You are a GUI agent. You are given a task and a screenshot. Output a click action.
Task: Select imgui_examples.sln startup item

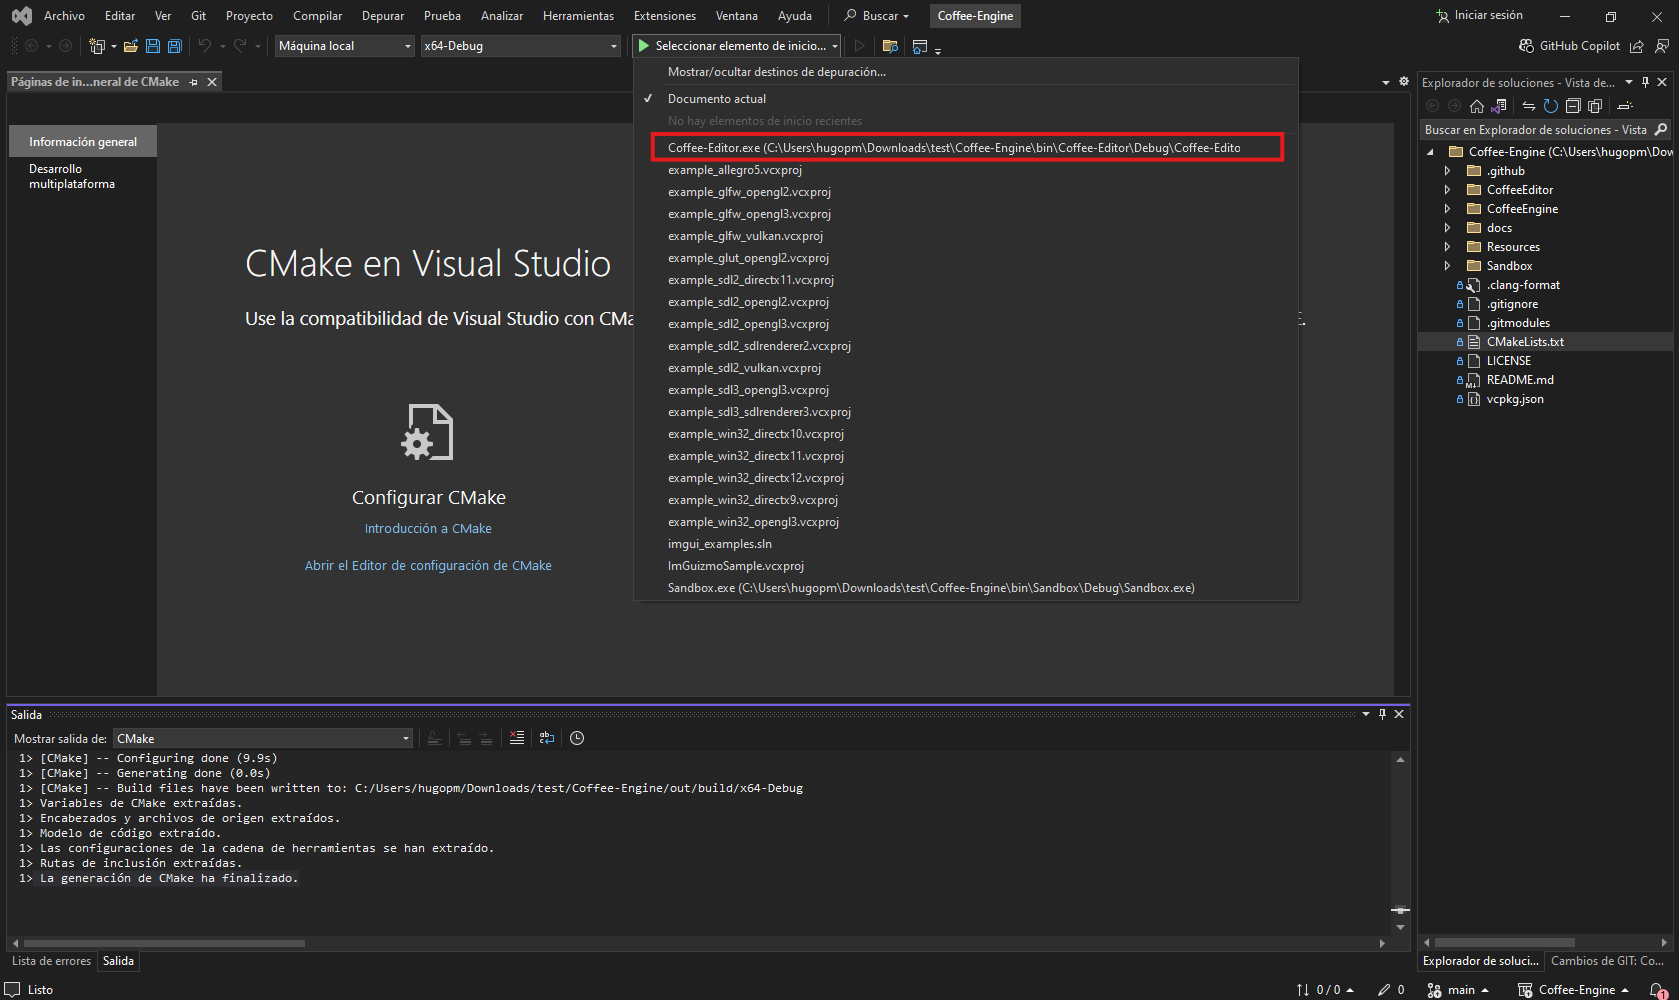point(720,544)
